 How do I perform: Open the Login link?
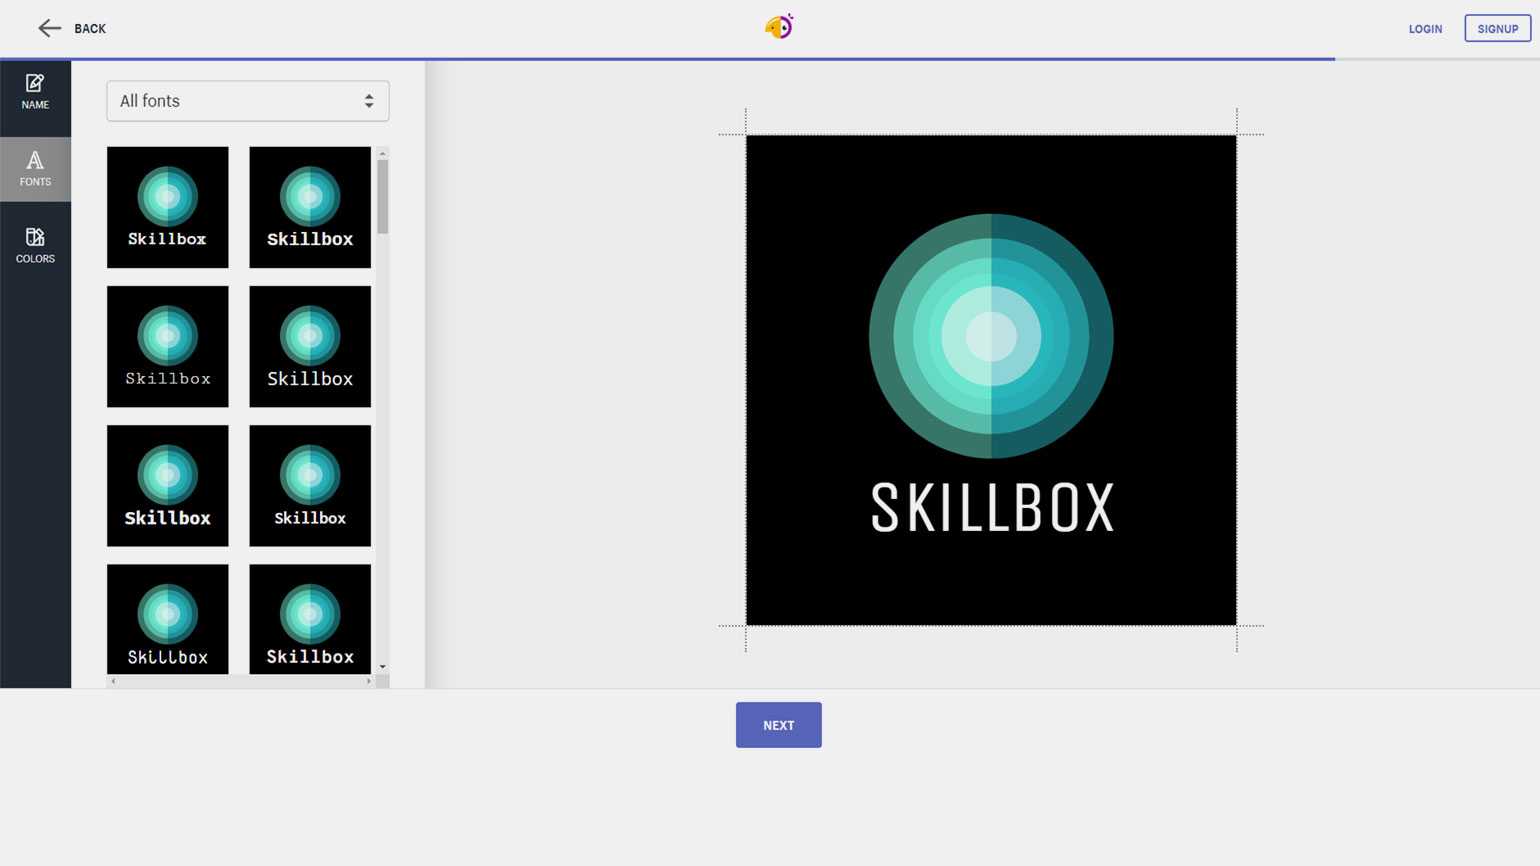pos(1425,29)
